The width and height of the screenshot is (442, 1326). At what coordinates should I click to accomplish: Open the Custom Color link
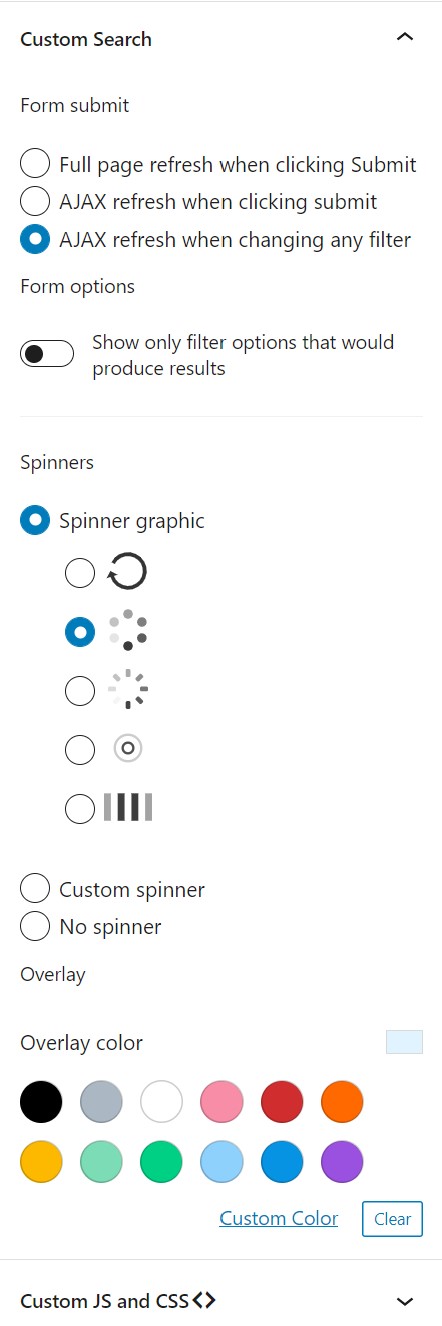click(279, 1218)
